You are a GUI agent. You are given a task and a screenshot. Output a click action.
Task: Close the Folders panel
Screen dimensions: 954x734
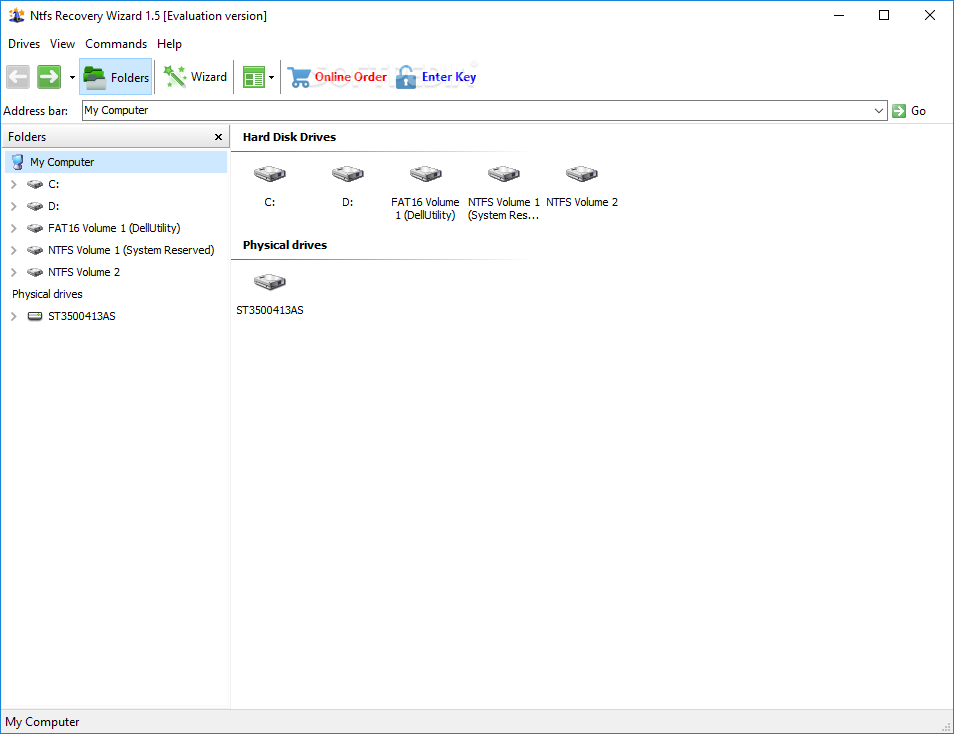click(218, 137)
